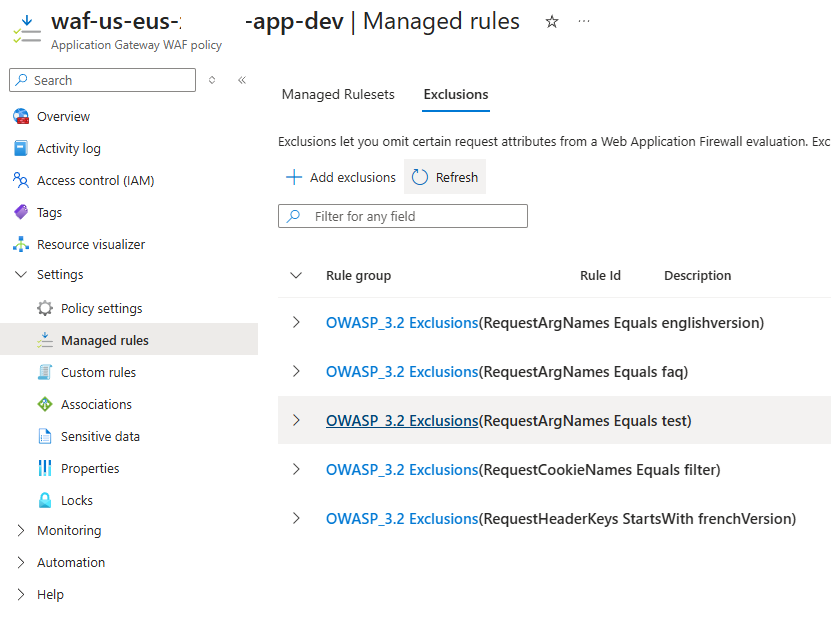Collapse the sidebar with double-chevron icon
Viewport: 831px width, 620px height.
click(241, 80)
